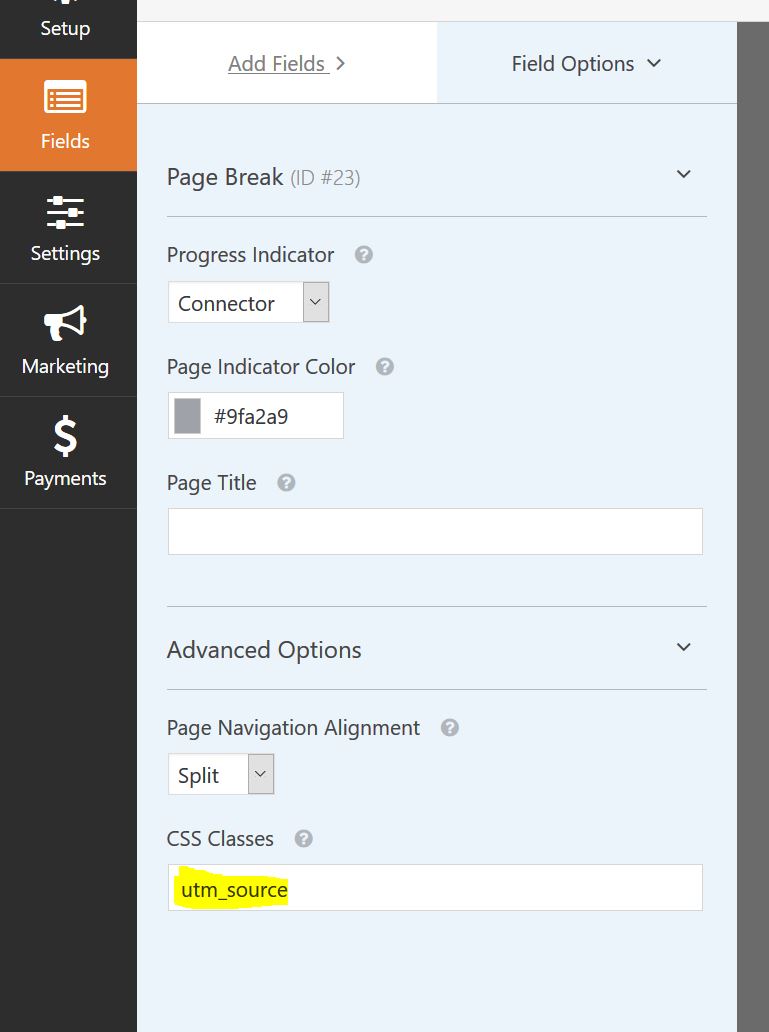Show help for Page Indicator Color
769x1032 pixels.
click(385, 367)
